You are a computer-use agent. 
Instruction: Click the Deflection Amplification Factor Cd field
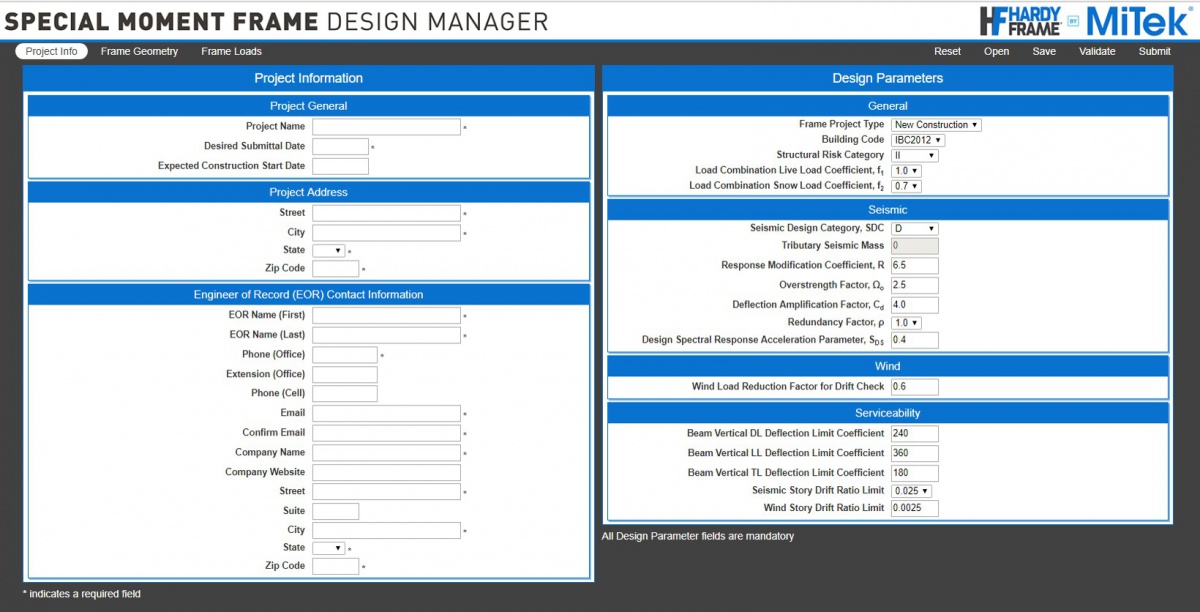point(914,304)
